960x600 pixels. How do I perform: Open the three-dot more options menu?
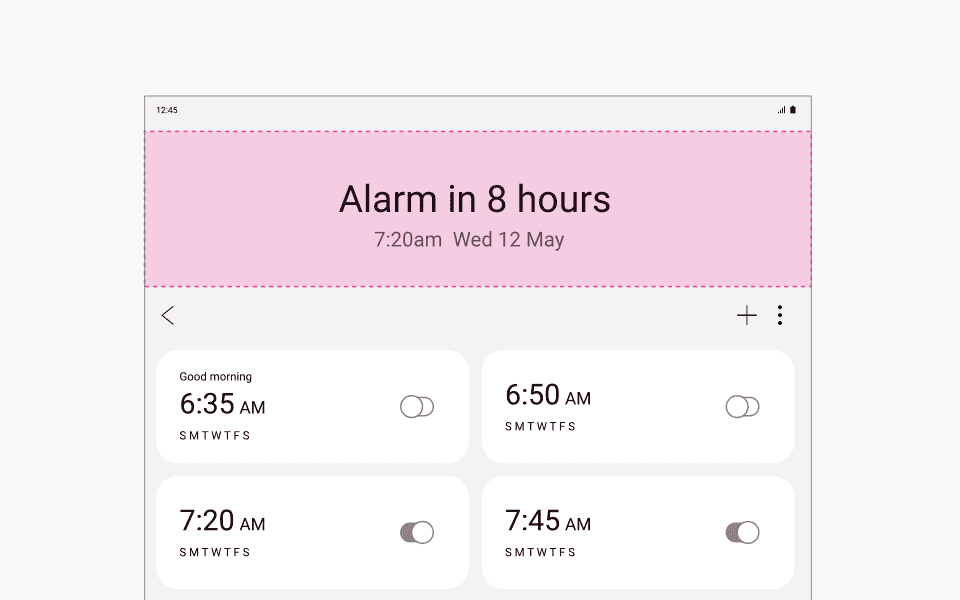point(779,315)
